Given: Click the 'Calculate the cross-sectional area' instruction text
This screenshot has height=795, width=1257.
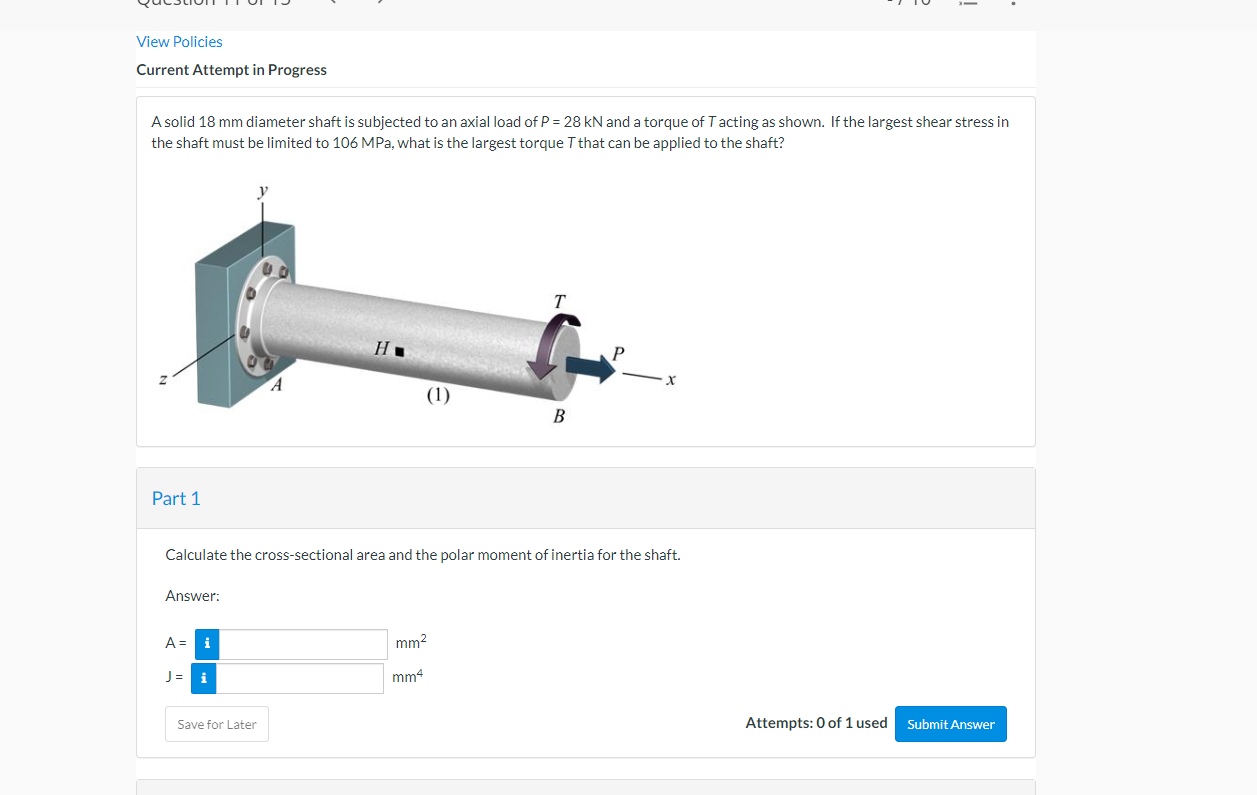Looking at the screenshot, I should pyautogui.click(x=423, y=554).
